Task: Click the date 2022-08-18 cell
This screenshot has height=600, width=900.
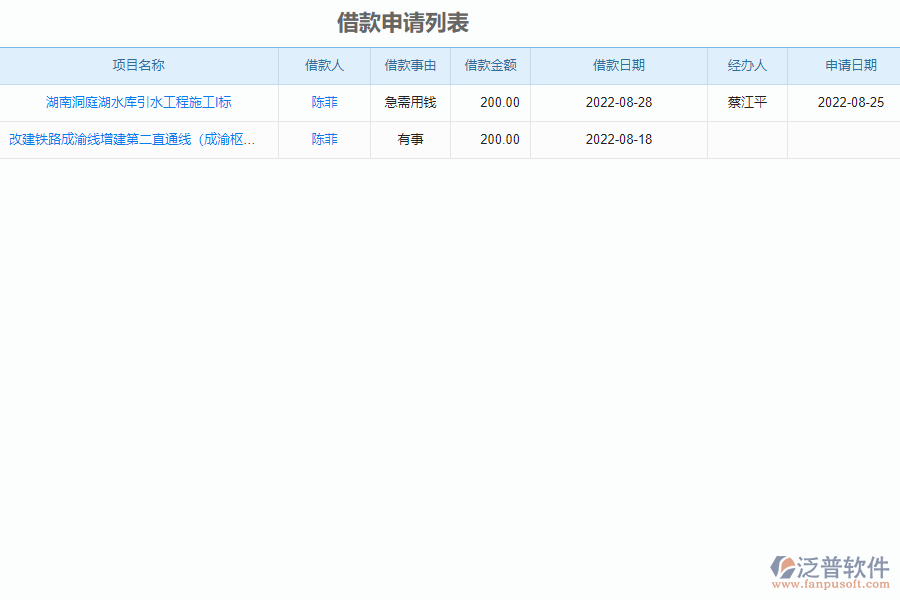Action: coord(618,139)
